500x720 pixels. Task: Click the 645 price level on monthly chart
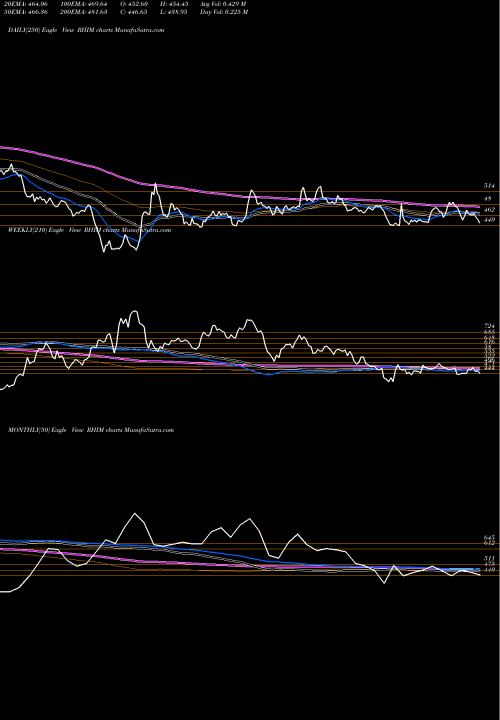[x=489, y=537]
